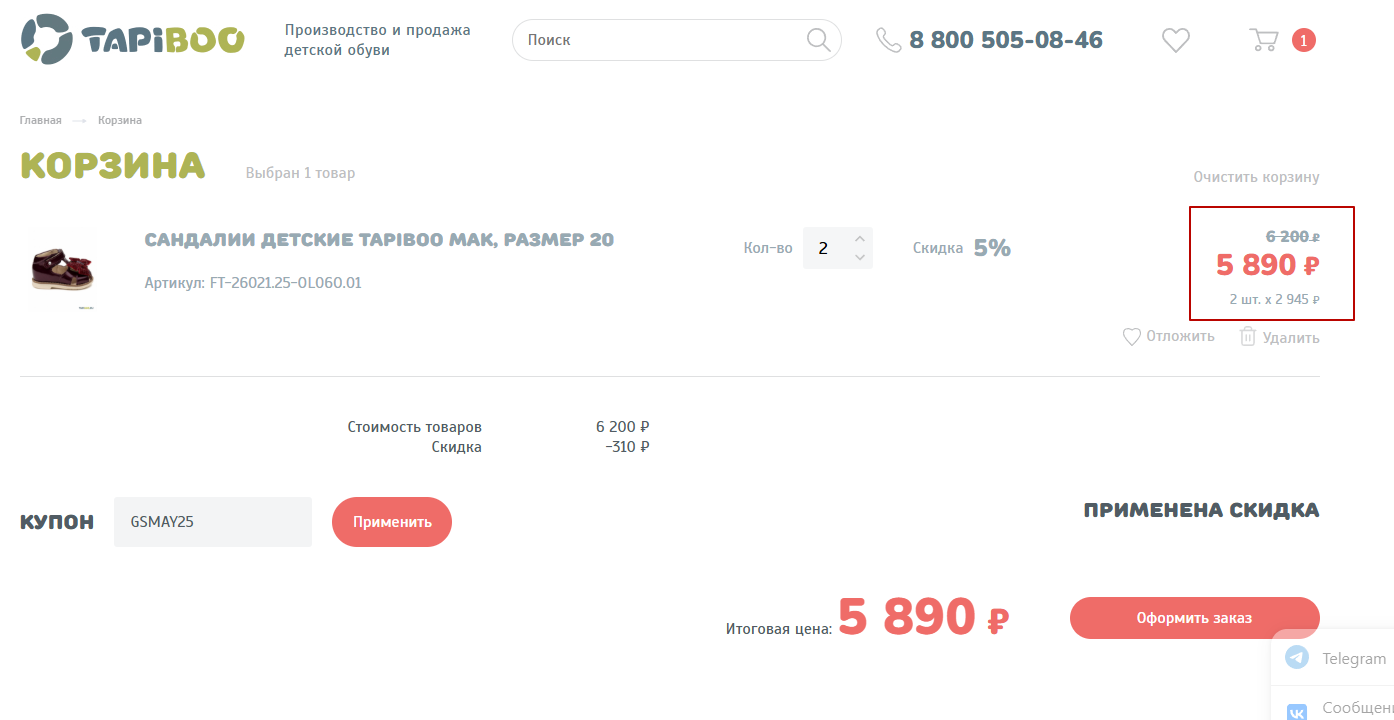The width and height of the screenshot is (1394, 720).
Task: Go to Главная breadcrumb
Action: [40, 120]
